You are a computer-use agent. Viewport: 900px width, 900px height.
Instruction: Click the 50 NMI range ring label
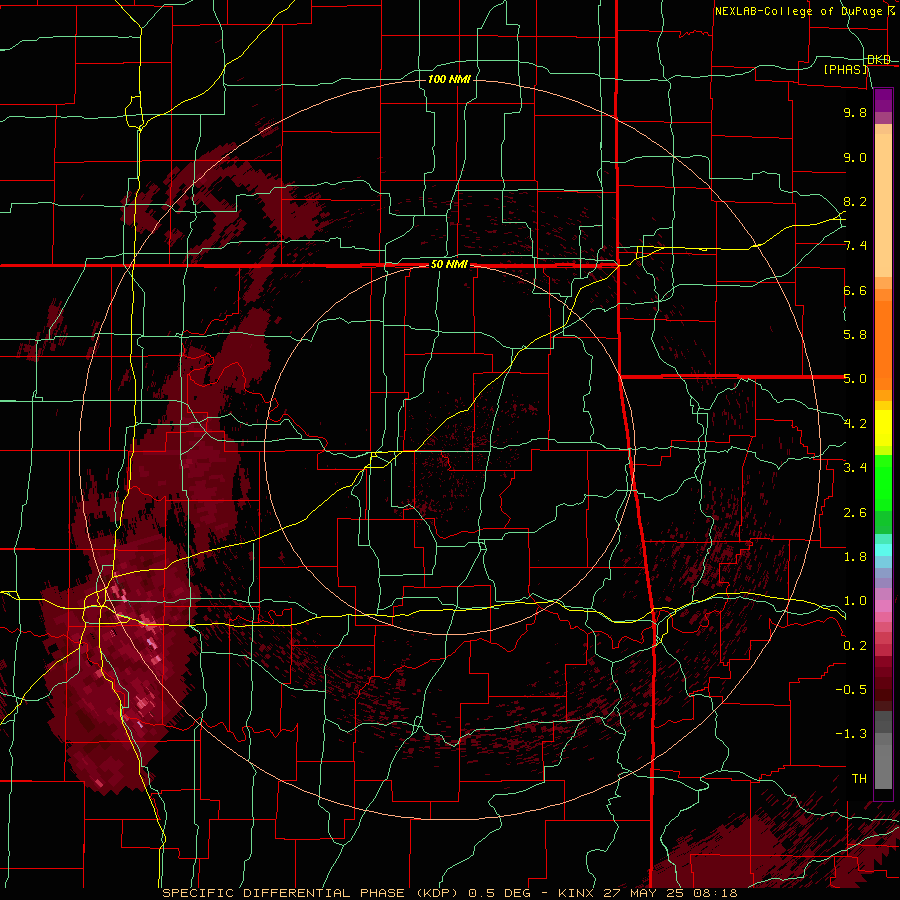tap(449, 265)
